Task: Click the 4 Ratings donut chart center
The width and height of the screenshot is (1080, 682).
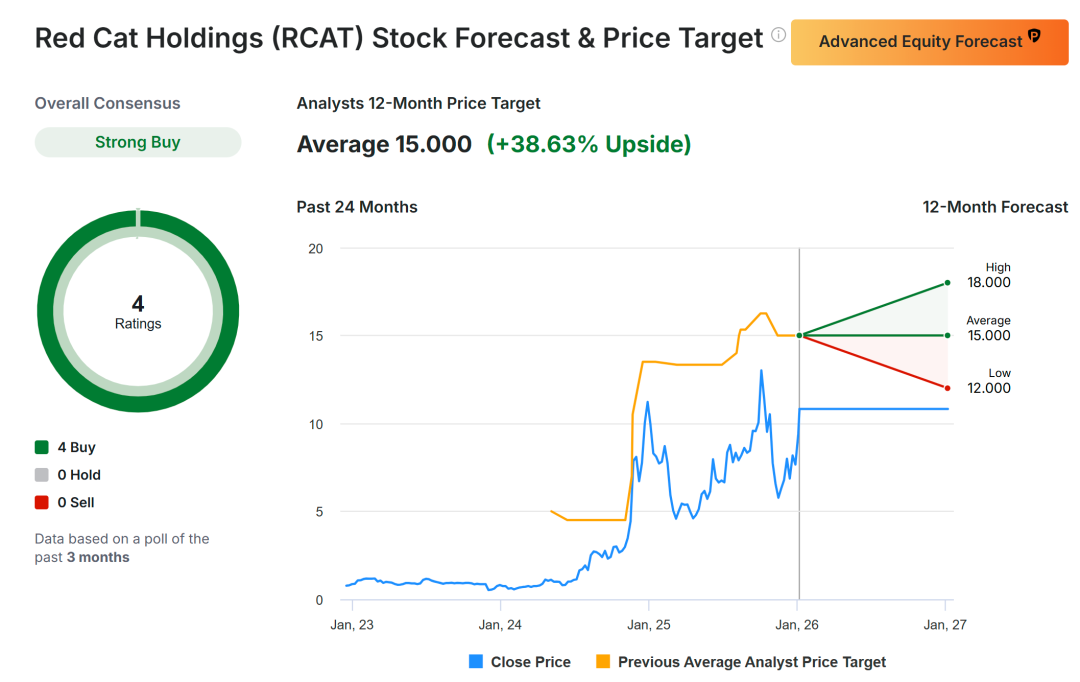Action: click(x=138, y=311)
